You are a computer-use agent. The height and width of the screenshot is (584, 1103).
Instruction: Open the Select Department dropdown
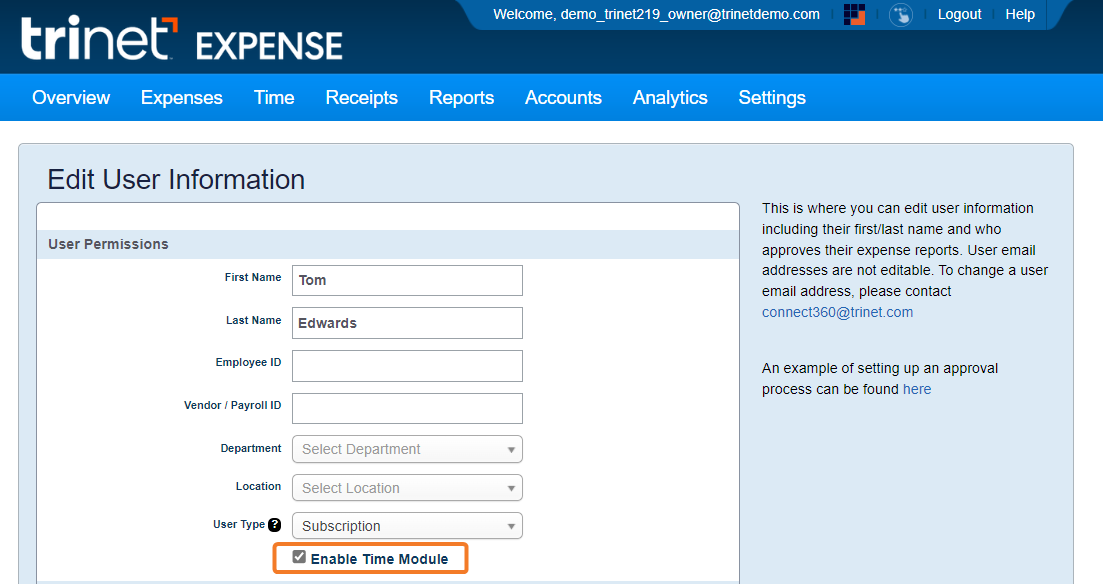click(x=407, y=449)
